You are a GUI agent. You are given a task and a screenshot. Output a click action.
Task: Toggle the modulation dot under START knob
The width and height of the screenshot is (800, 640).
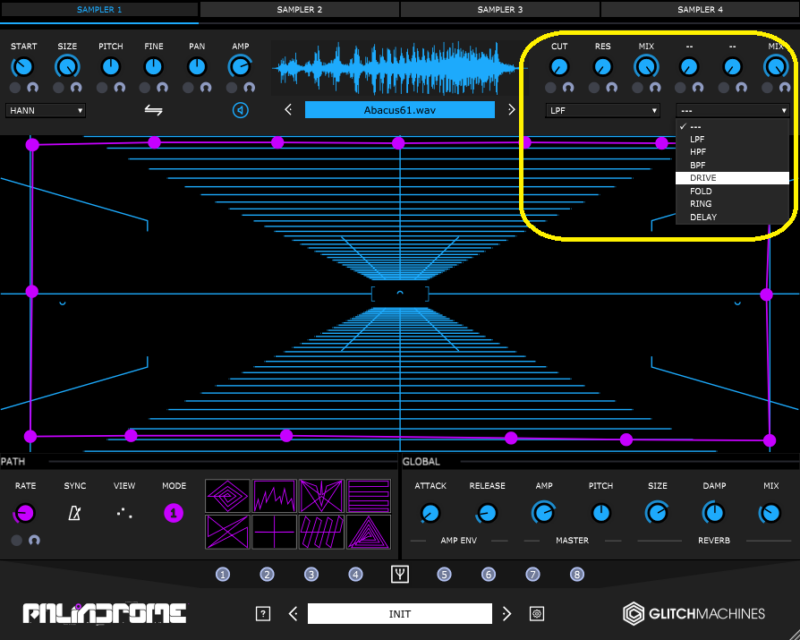(x=15, y=88)
